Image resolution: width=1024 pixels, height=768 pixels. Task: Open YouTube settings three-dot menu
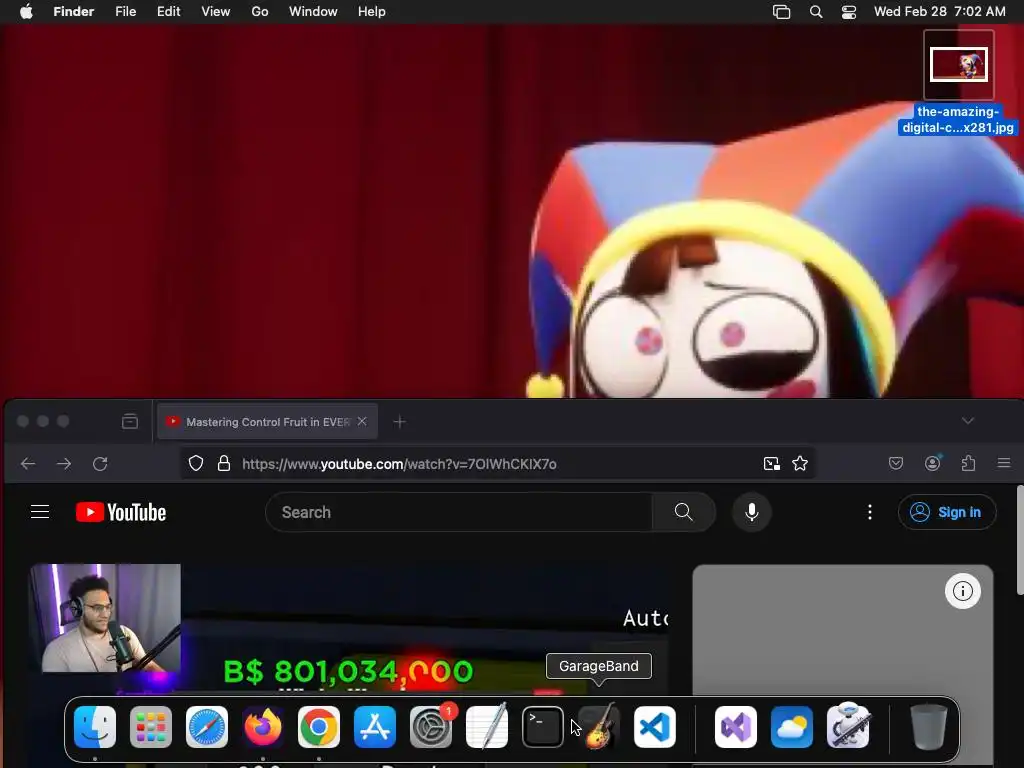click(x=870, y=512)
